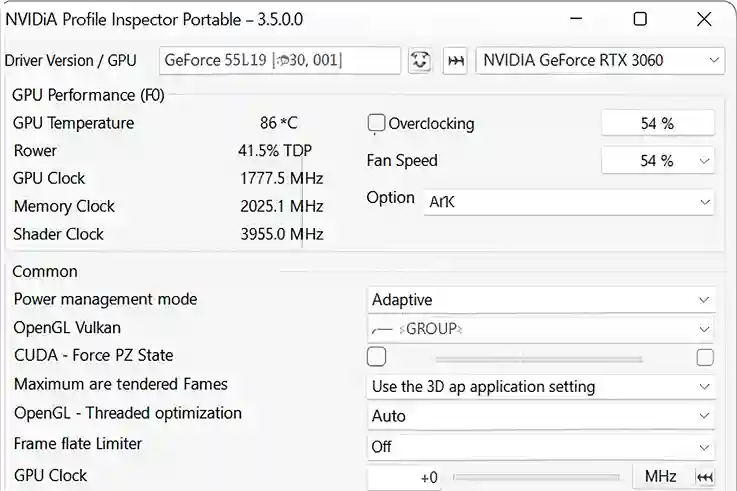The image size is (737, 491).
Task: Click the OpenGL Vulkan label
Action: [x=67, y=327]
